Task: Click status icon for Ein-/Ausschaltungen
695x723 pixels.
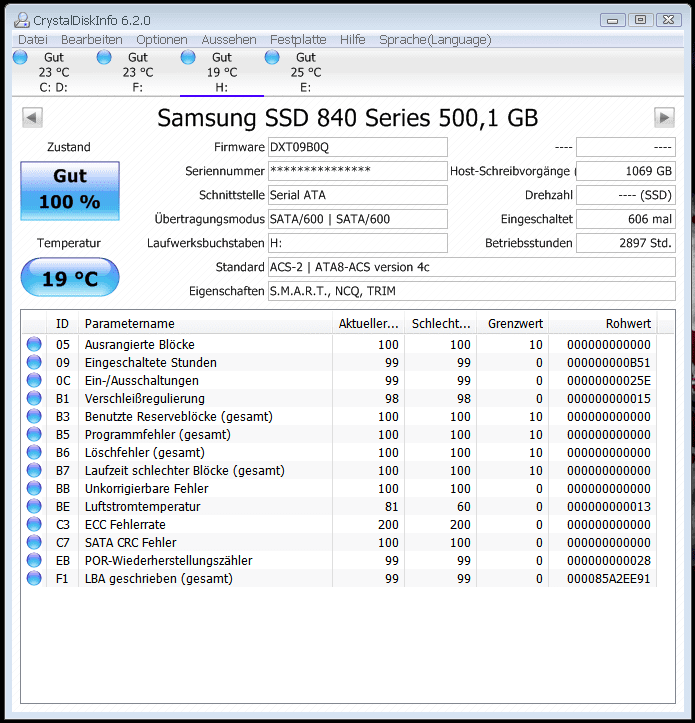Action: [x=34, y=380]
